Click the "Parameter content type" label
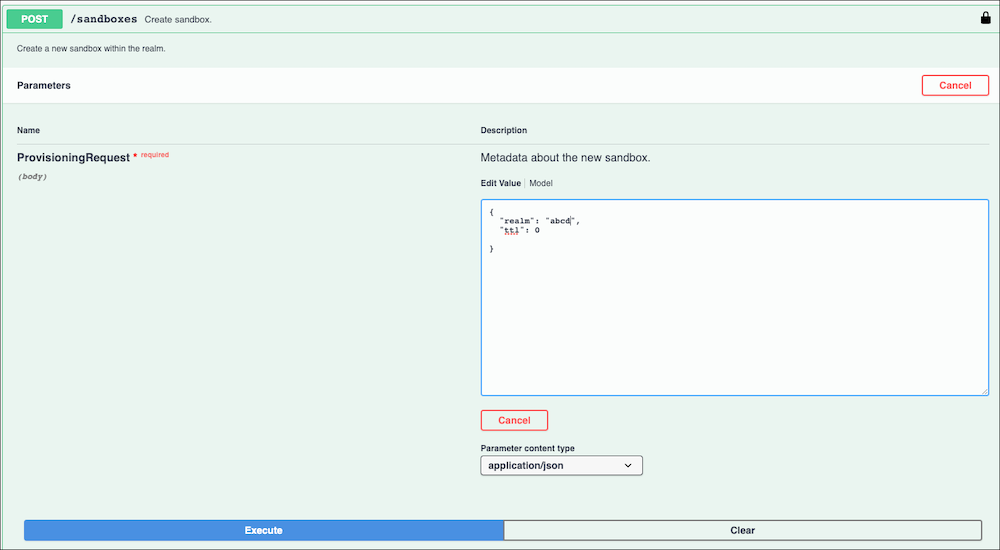The image size is (1000, 550). click(527, 449)
